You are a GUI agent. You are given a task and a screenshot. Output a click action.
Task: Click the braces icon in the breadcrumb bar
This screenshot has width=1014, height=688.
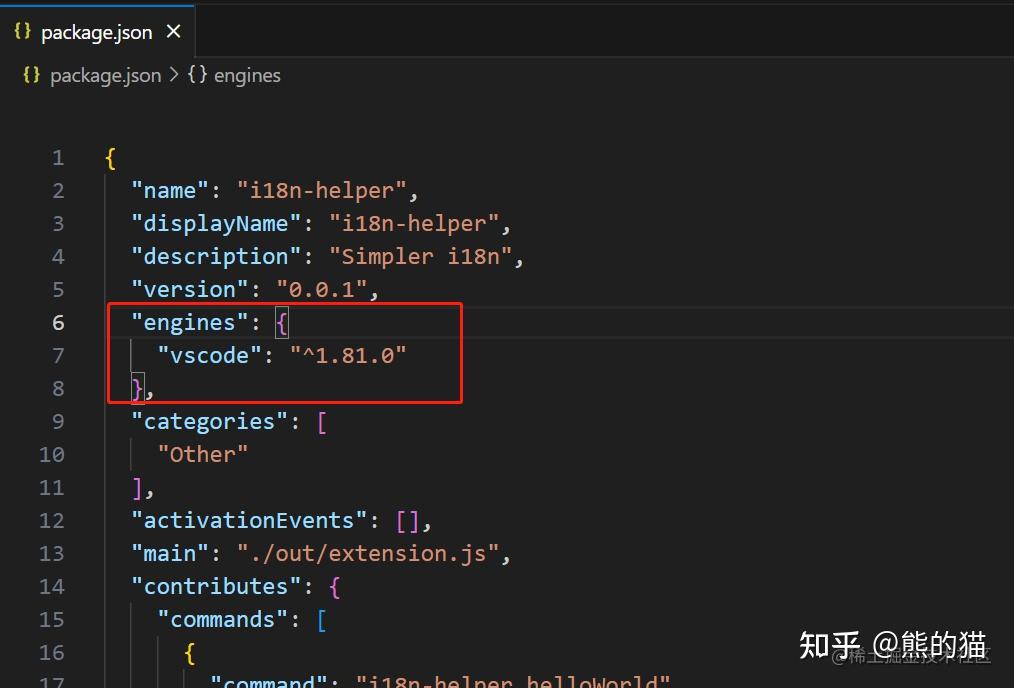(x=30, y=75)
